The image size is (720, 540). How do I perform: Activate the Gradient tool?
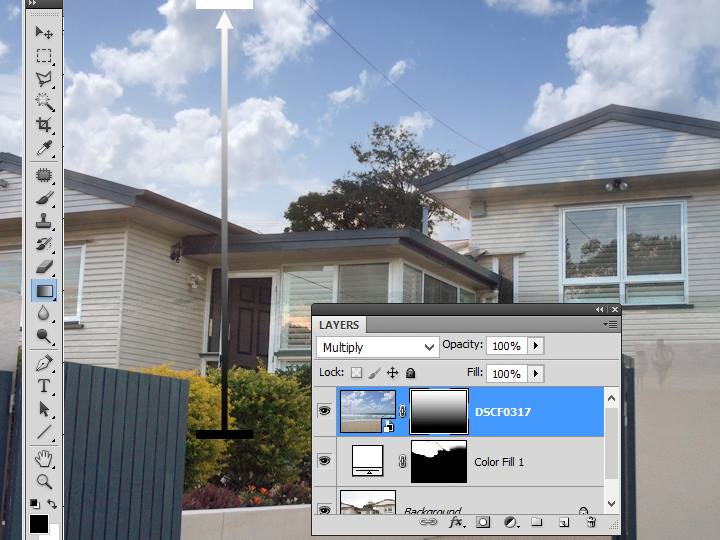pos(44,291)
